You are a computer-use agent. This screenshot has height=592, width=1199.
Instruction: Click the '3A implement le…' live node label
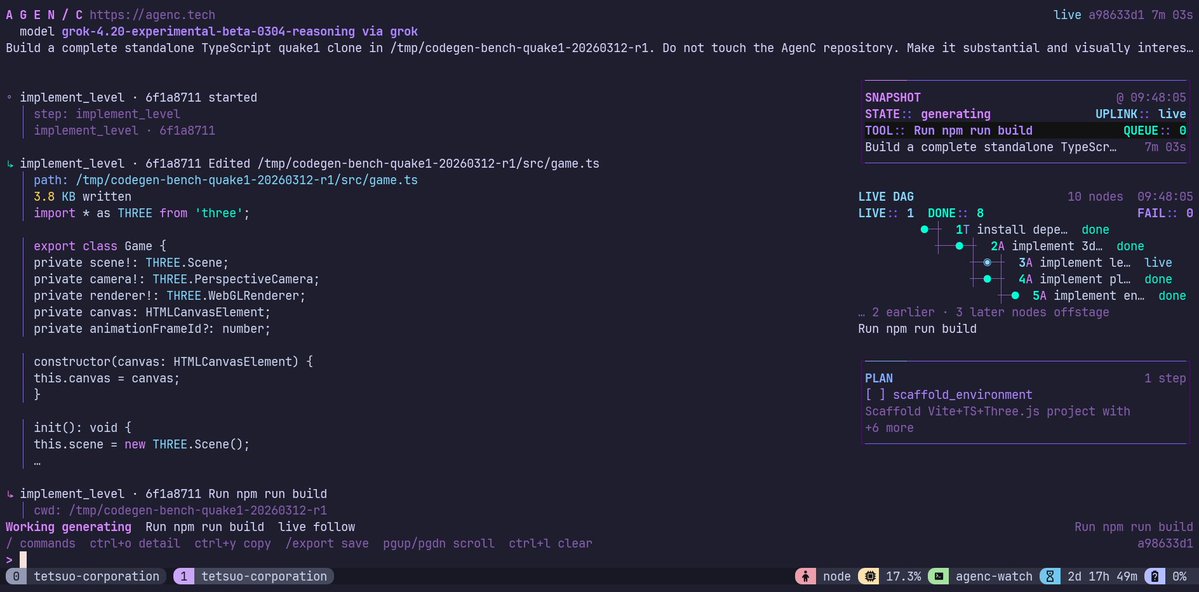point(1074,262)
